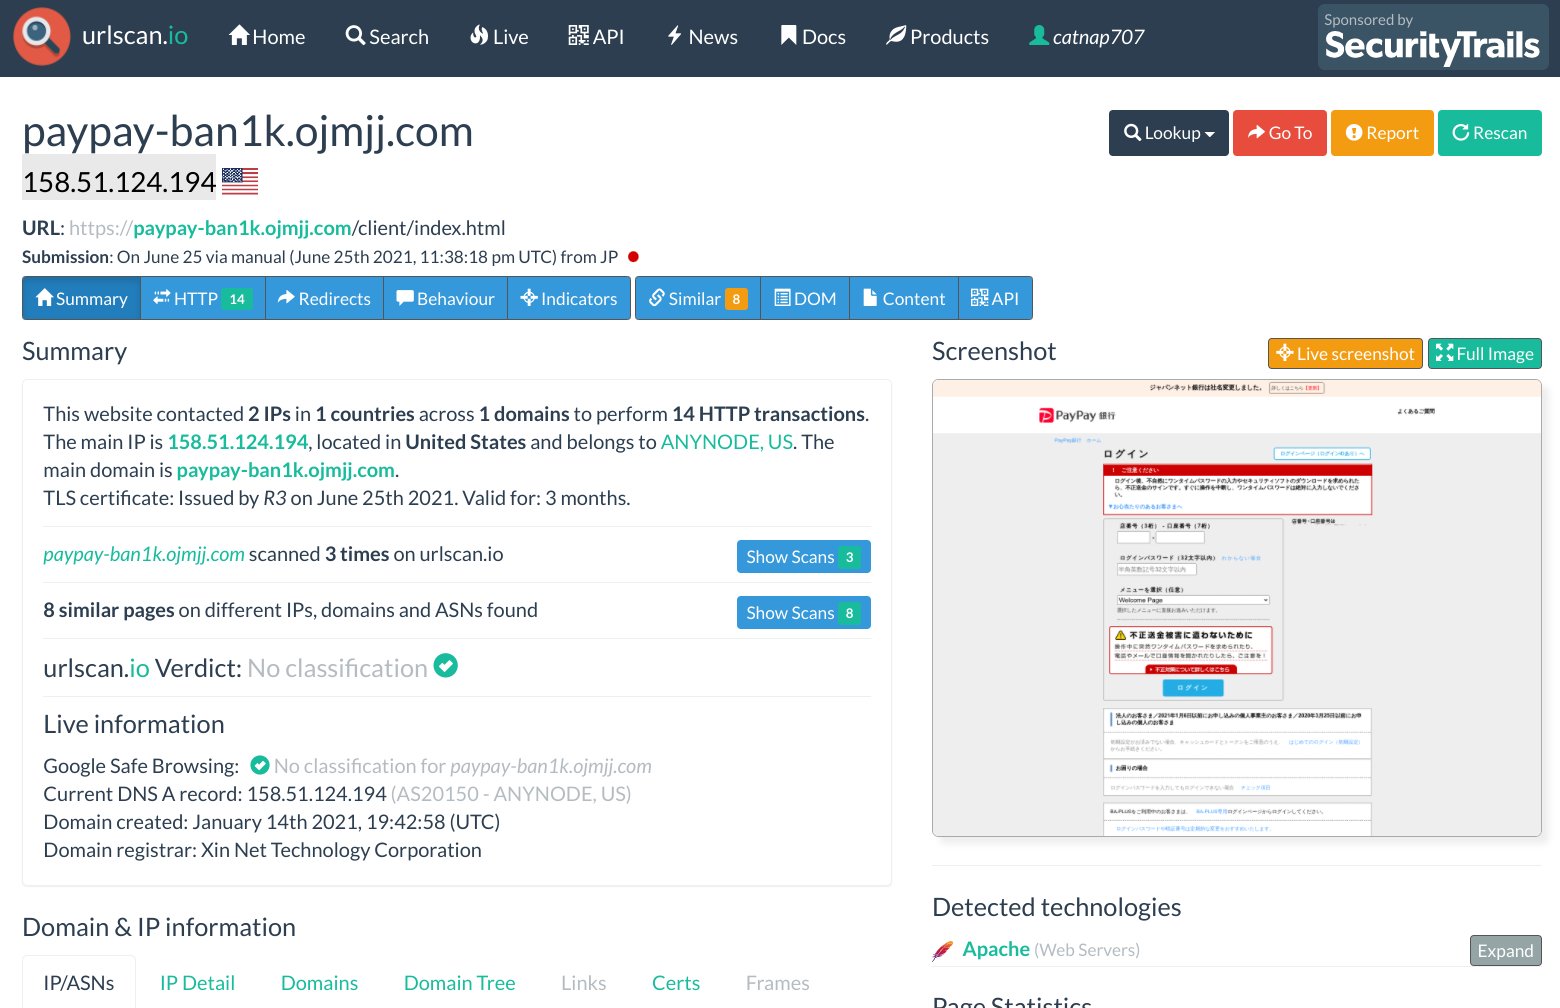Click main IP link 158.51.124.194 in summary
This screenshot has height=1008, width=1560.
pyautogui.click(x=238, y=442)
